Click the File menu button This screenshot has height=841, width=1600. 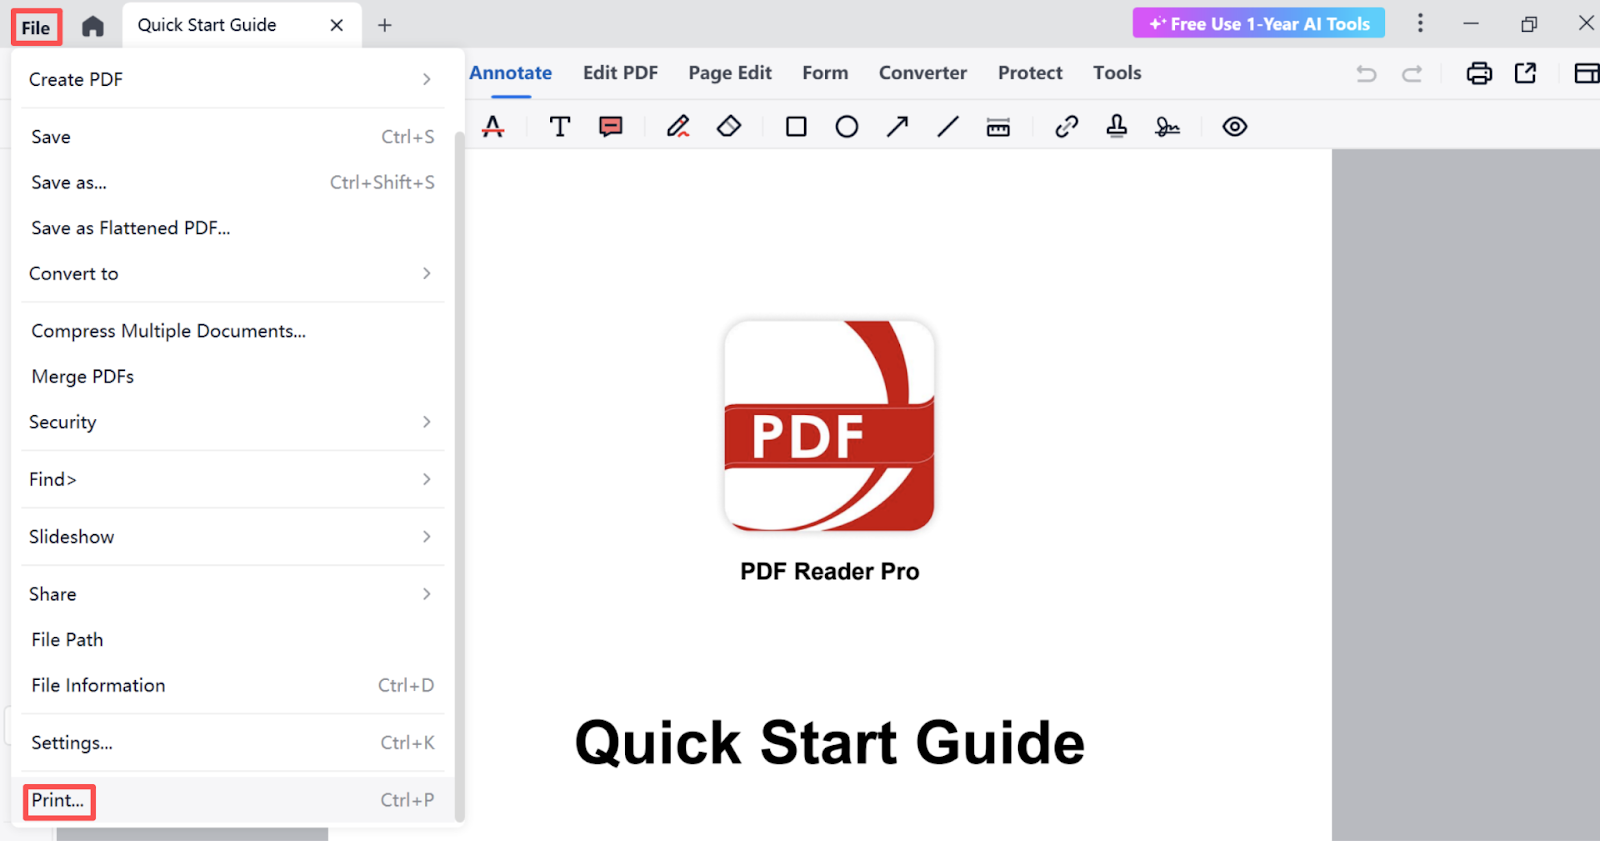tap(36, 27)
